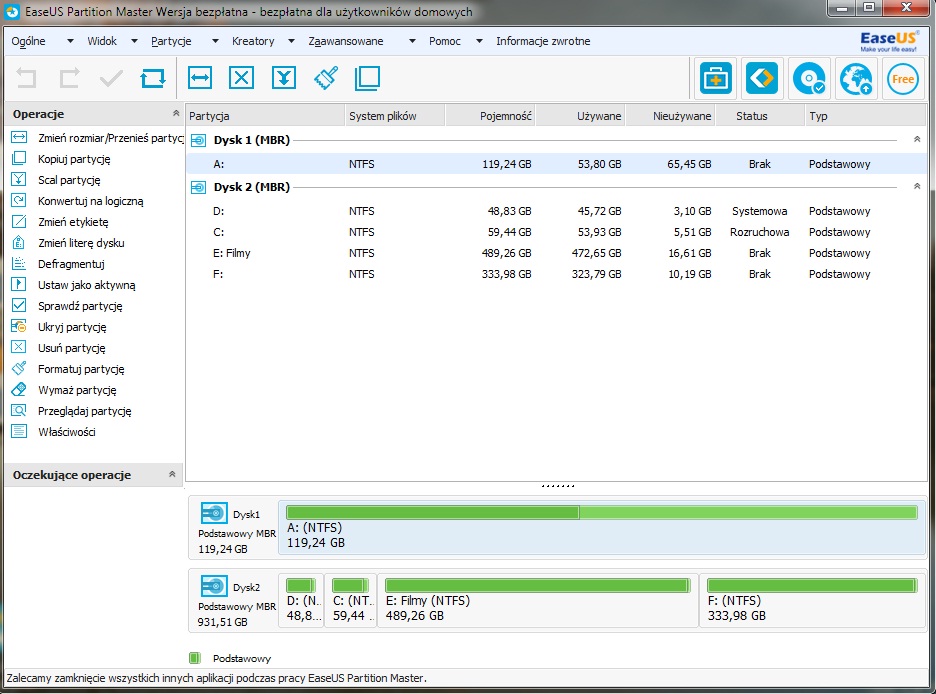Click the Przeglądaj partycję magnifier icon

19,411
